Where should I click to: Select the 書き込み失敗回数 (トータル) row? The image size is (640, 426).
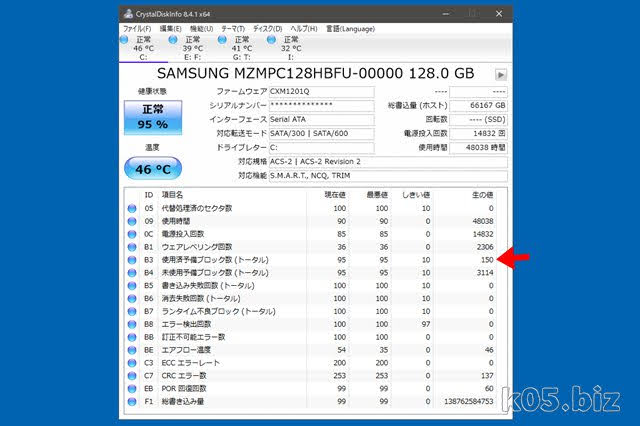coord(311,286)
